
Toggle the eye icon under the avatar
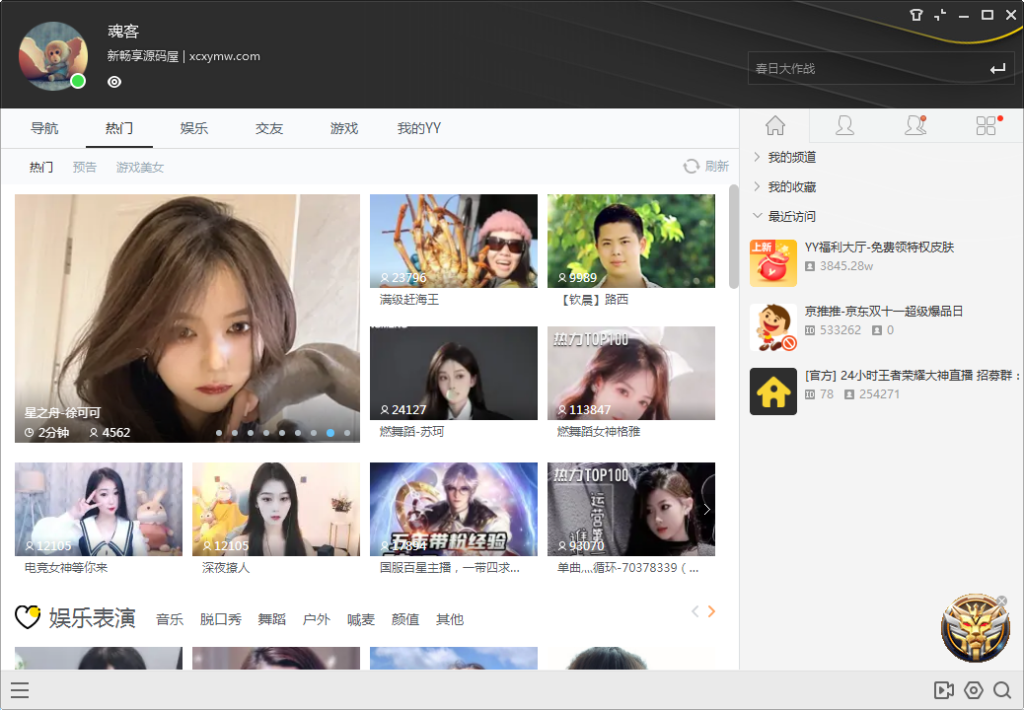(x=114, y=81)
